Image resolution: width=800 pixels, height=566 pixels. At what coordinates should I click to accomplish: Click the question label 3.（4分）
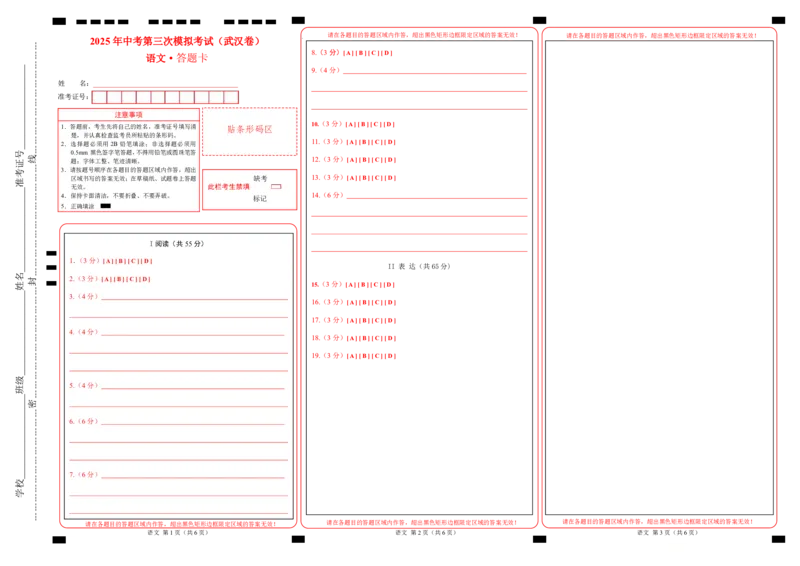point(84,296)
